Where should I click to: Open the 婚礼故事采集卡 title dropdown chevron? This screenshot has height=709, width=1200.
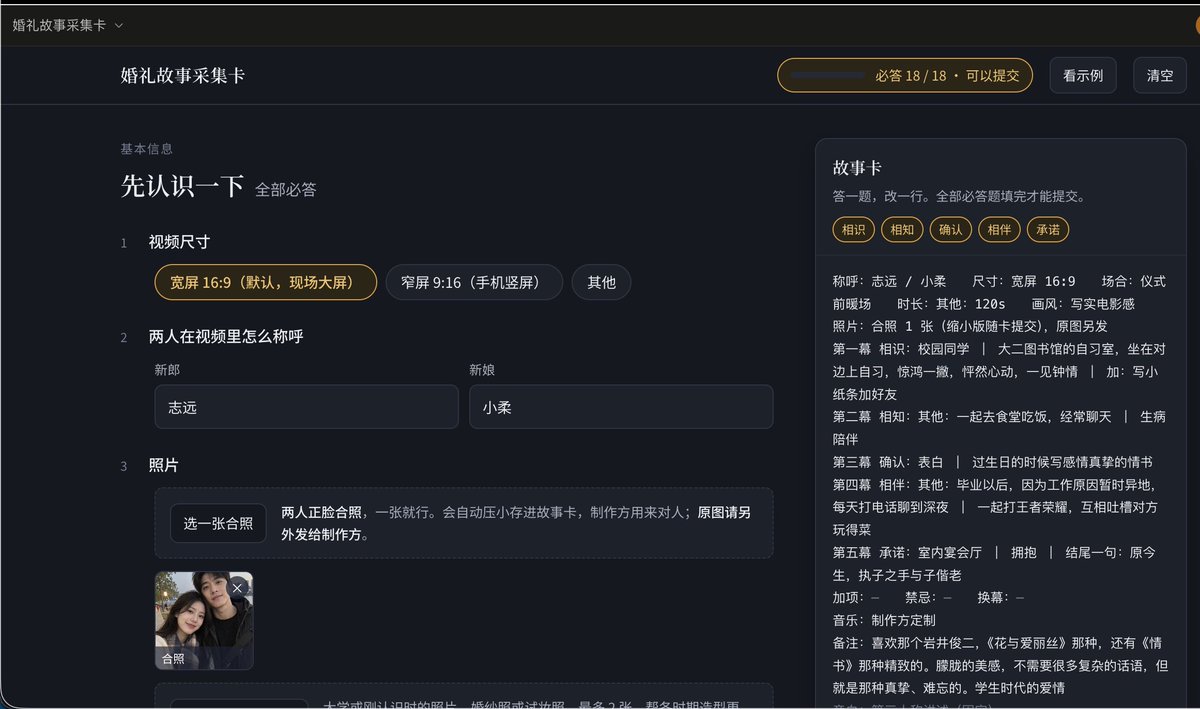tap(120, 25)
